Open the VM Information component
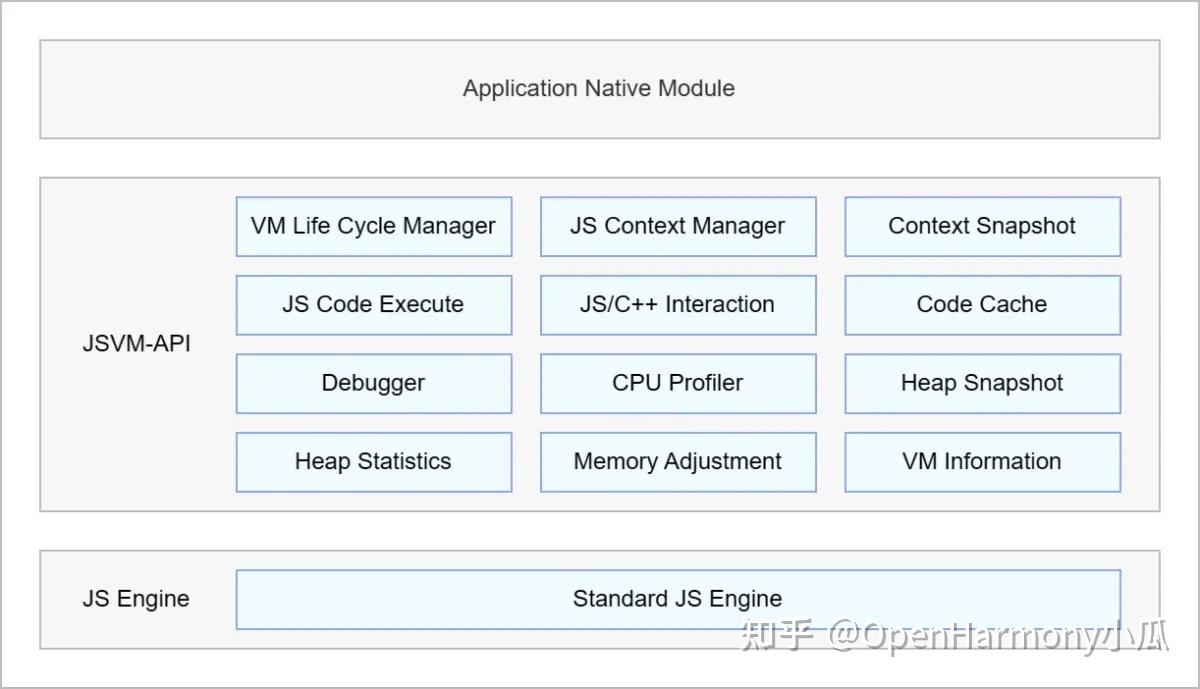Viewport: 1200px width, 689px height. point(981,461)
